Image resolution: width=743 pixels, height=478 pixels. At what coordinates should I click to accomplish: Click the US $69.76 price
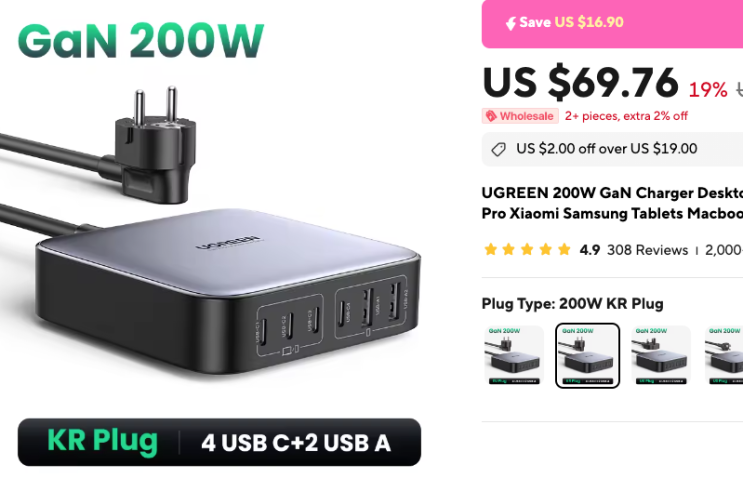580,82
